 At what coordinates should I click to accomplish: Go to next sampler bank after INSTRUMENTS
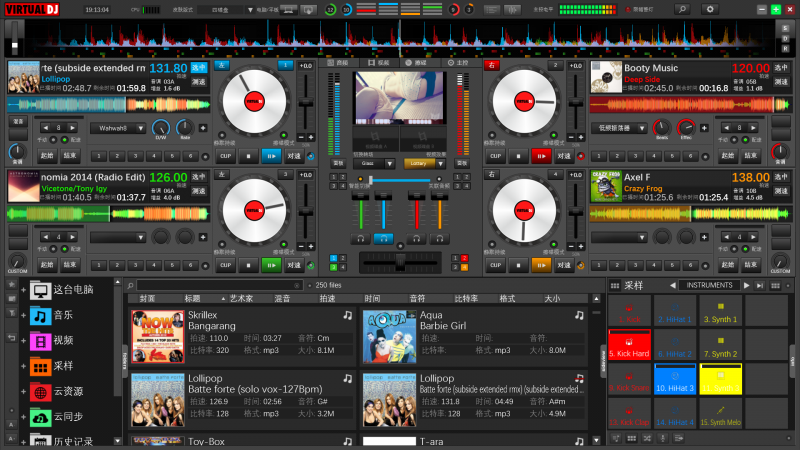click(x=746, y=286)
